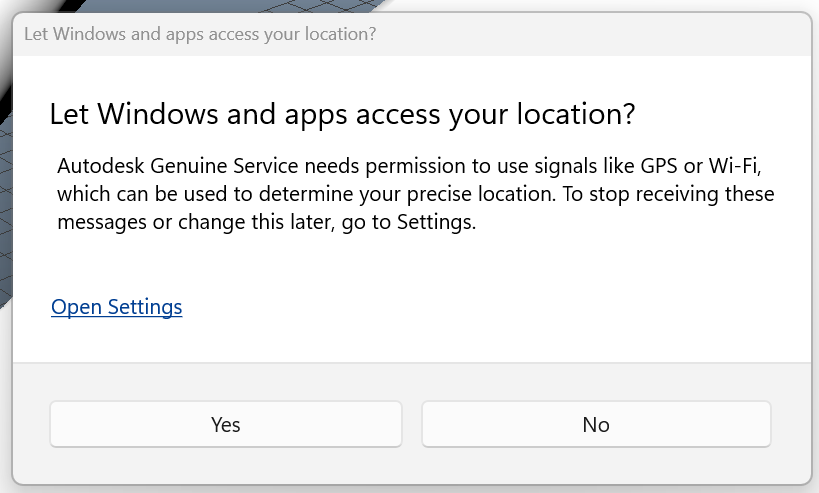
Task: Click the dialog title bar text
Action: [200, 34]
